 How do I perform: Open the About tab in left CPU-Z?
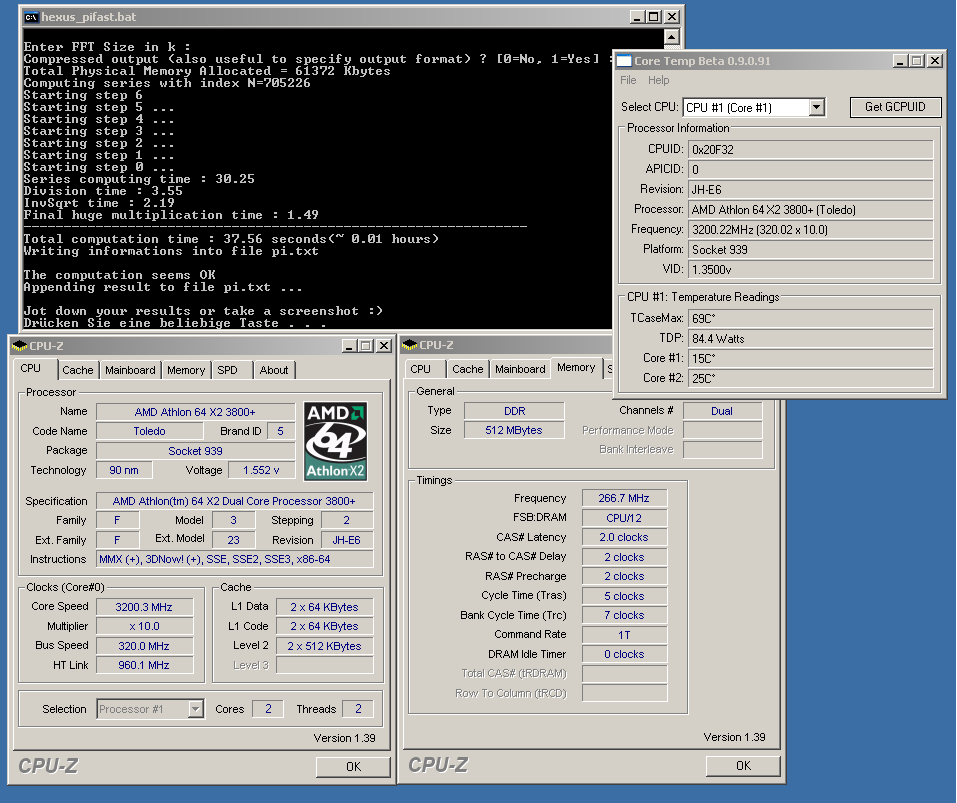pyautogui.click(x=274, y=370)
